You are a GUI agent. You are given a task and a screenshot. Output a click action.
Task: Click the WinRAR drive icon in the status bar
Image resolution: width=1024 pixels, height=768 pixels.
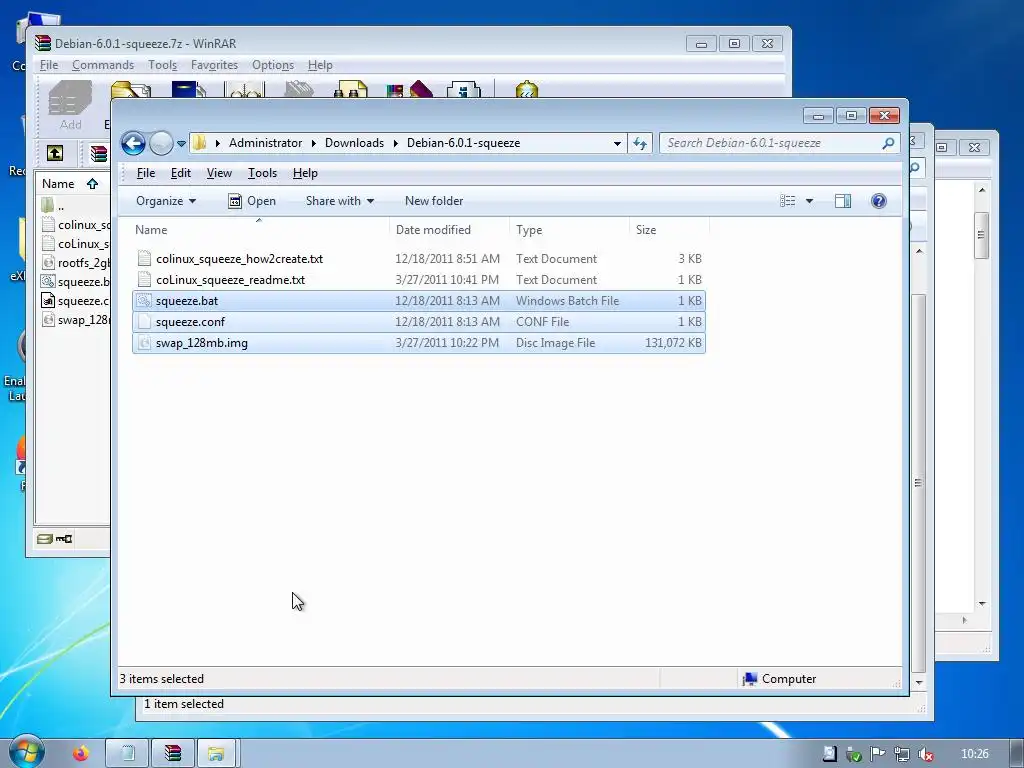pos(44,539)
